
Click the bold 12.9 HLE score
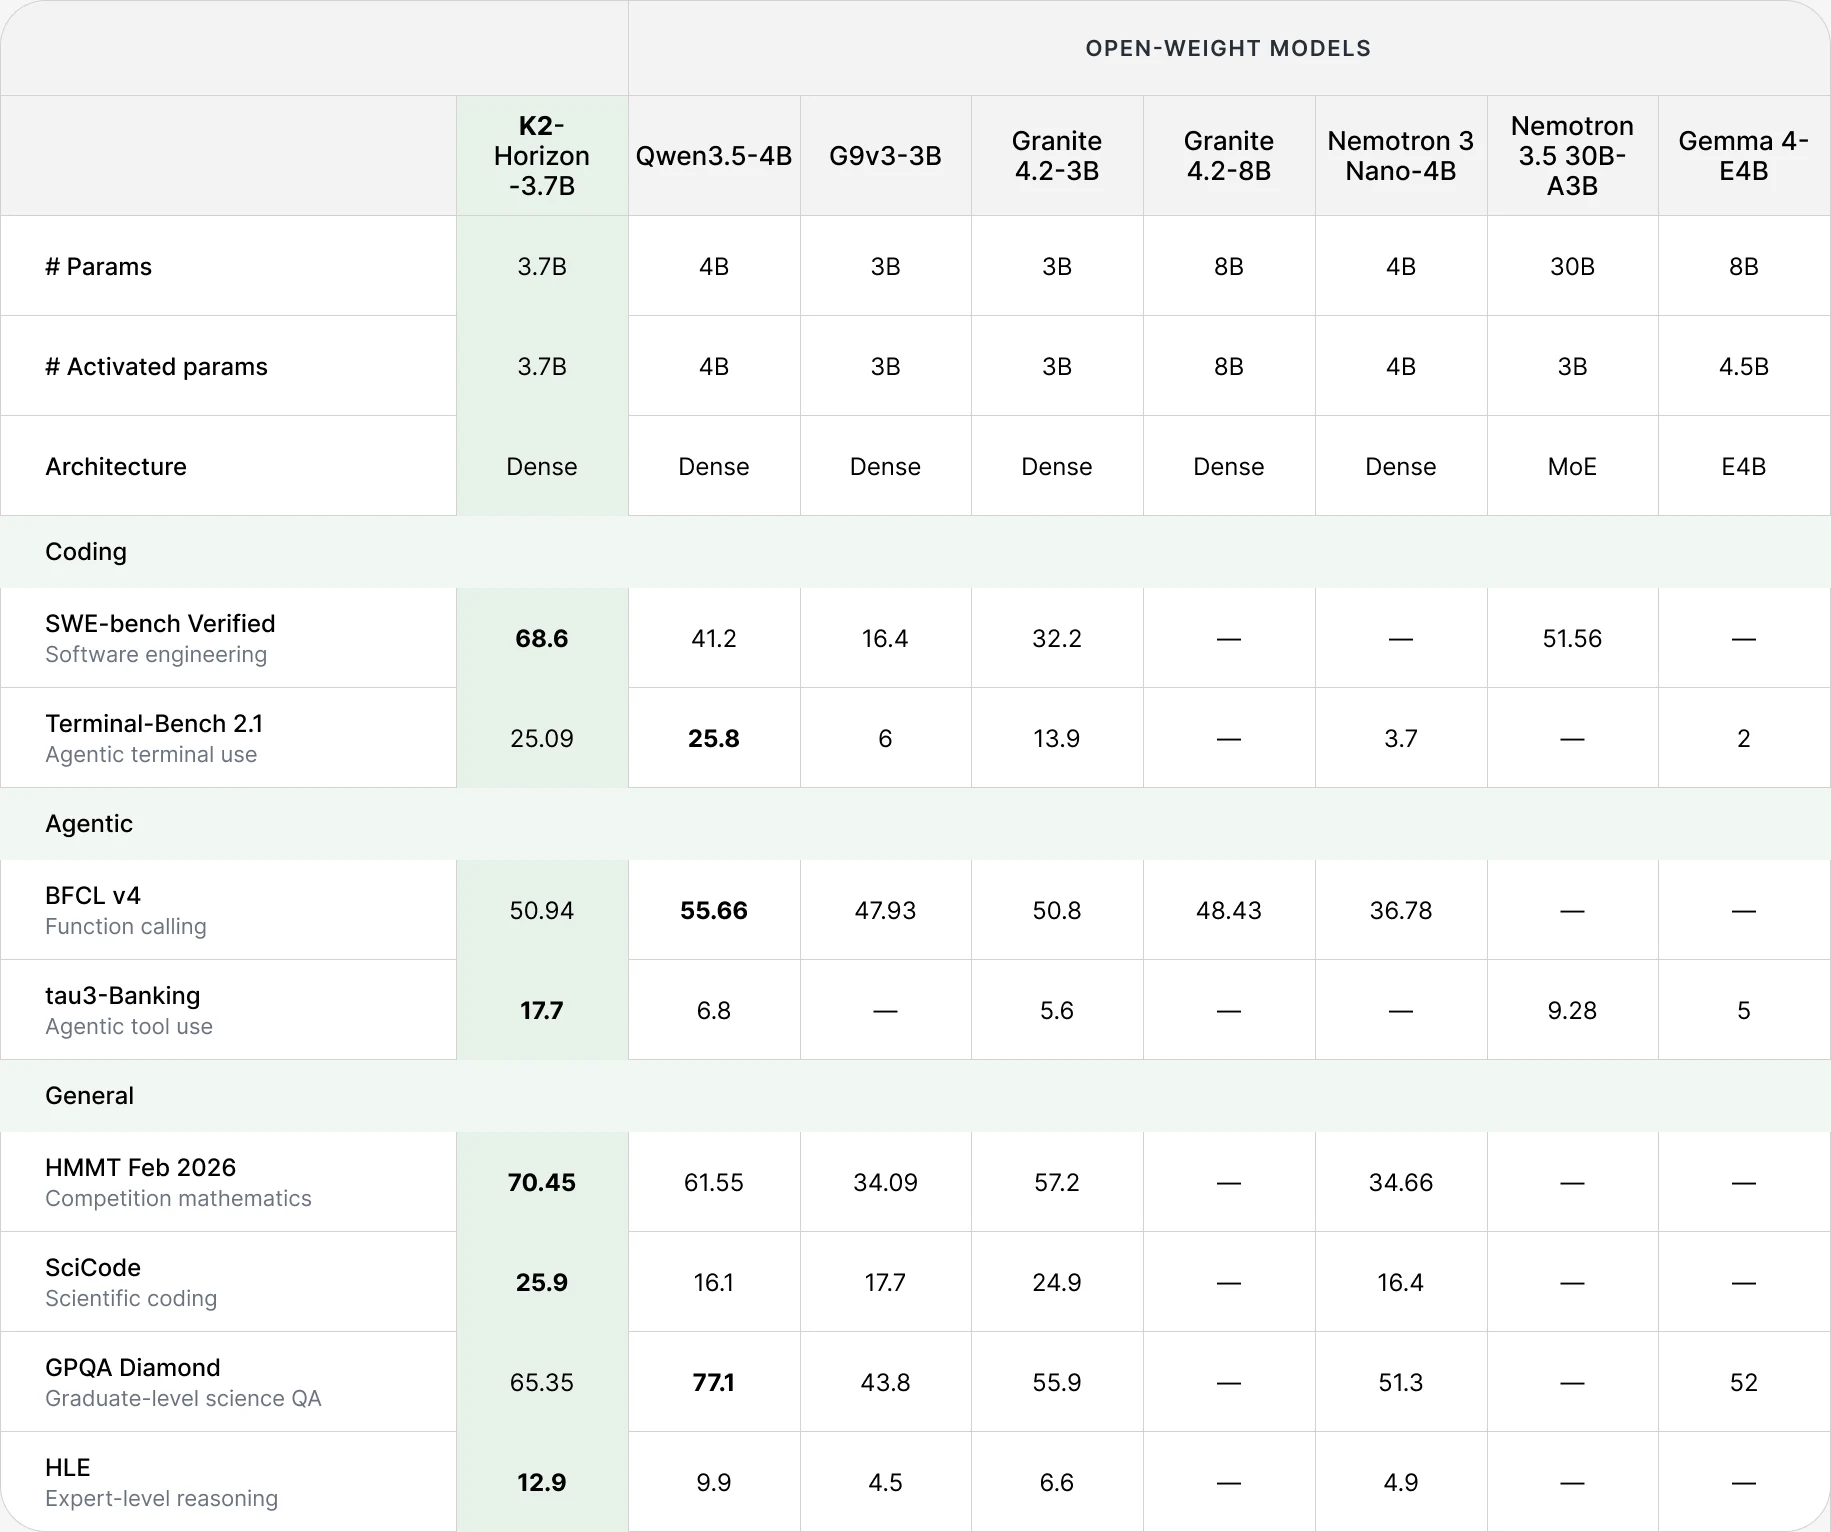coord(542,1483)
